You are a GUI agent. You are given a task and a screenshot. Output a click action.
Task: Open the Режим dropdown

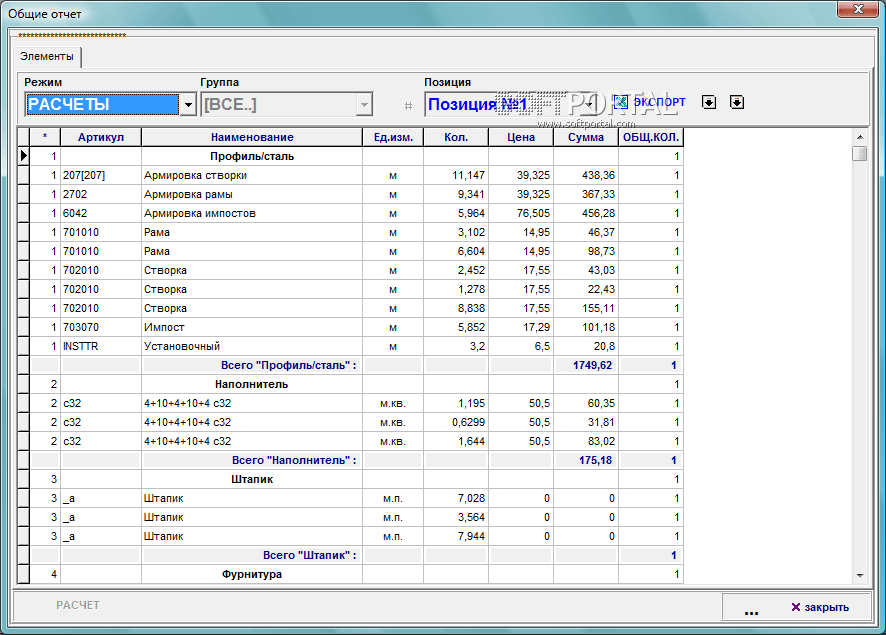tap(187, 105)
